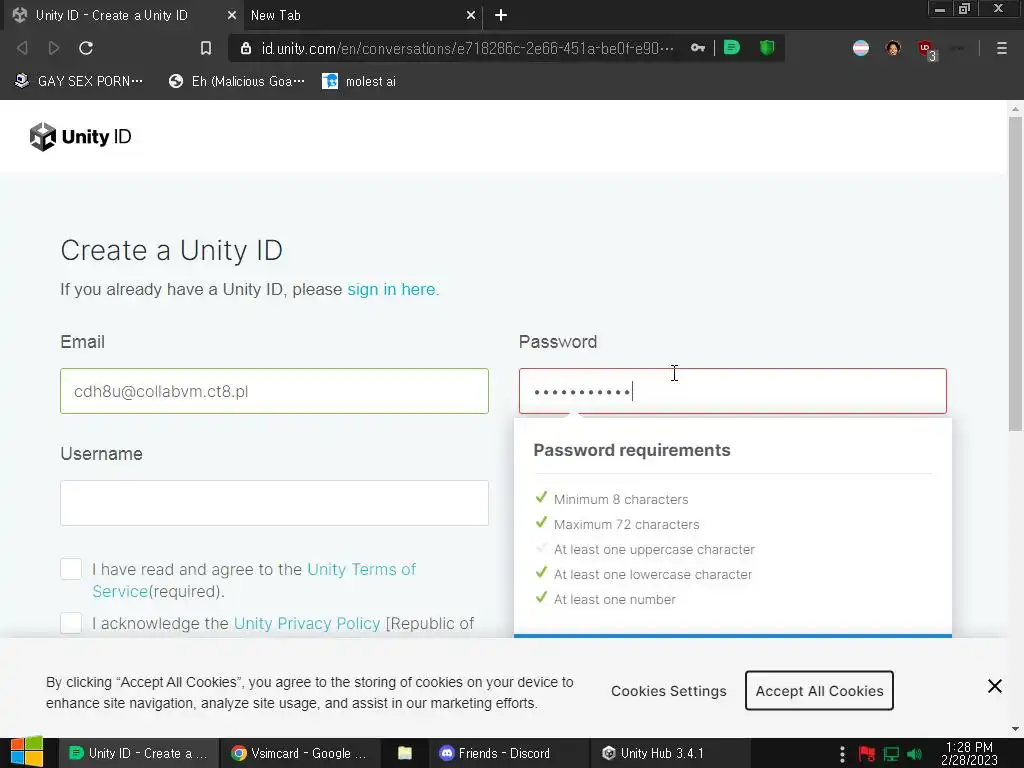Image resolution: width=1024 pixels, height=768 pixels.
Task: Click the 'At least one lowercase character' text
Action: click(x=652, y=574)
